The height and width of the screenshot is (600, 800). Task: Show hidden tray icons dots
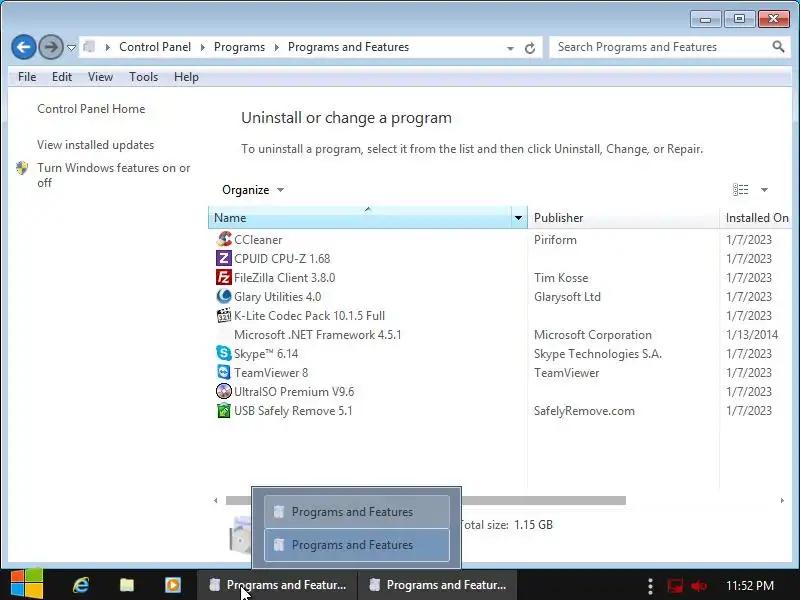click(650, 586)
